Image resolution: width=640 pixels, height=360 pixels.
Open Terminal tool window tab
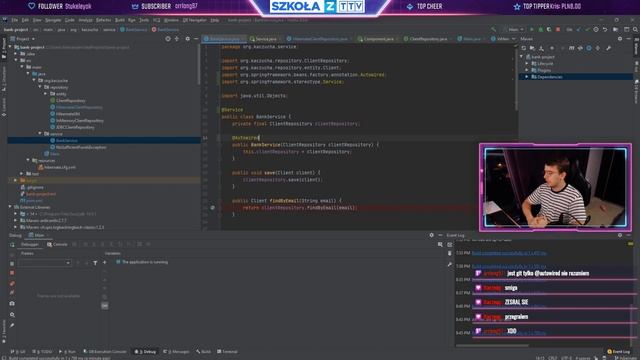[227, 351]
